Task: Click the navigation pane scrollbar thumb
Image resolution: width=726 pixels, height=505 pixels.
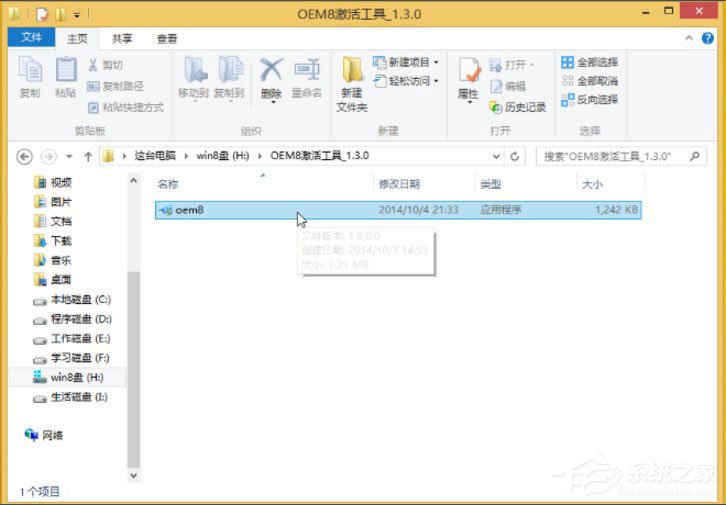Action: 133,369
